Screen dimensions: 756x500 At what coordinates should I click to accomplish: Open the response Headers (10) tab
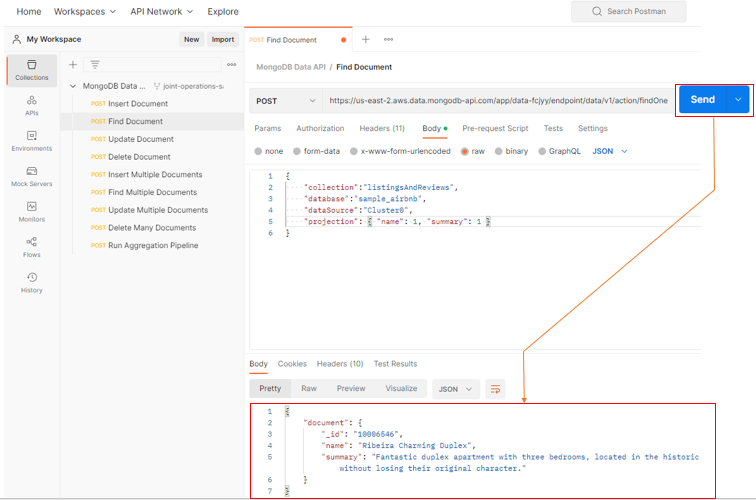(x=340, y=364)
